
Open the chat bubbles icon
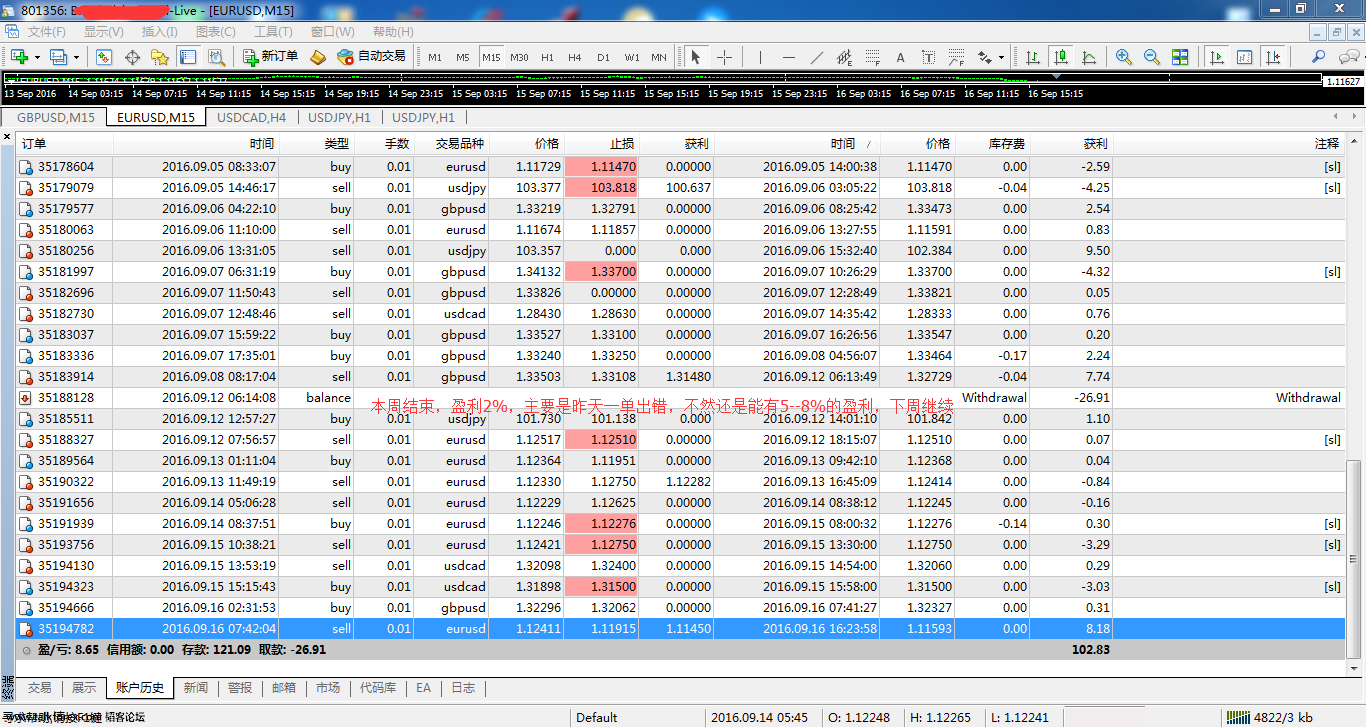click(x=1348, y=57)
